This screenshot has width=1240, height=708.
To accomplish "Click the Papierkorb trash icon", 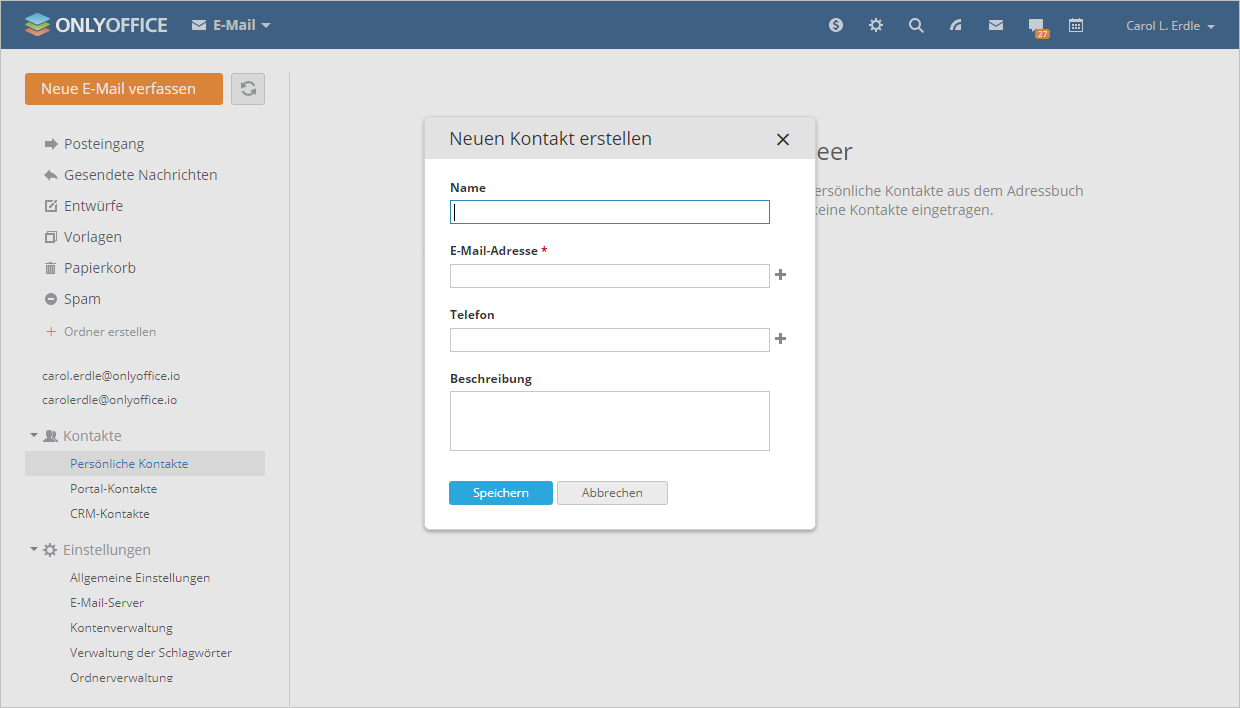I will click(51, 268).
